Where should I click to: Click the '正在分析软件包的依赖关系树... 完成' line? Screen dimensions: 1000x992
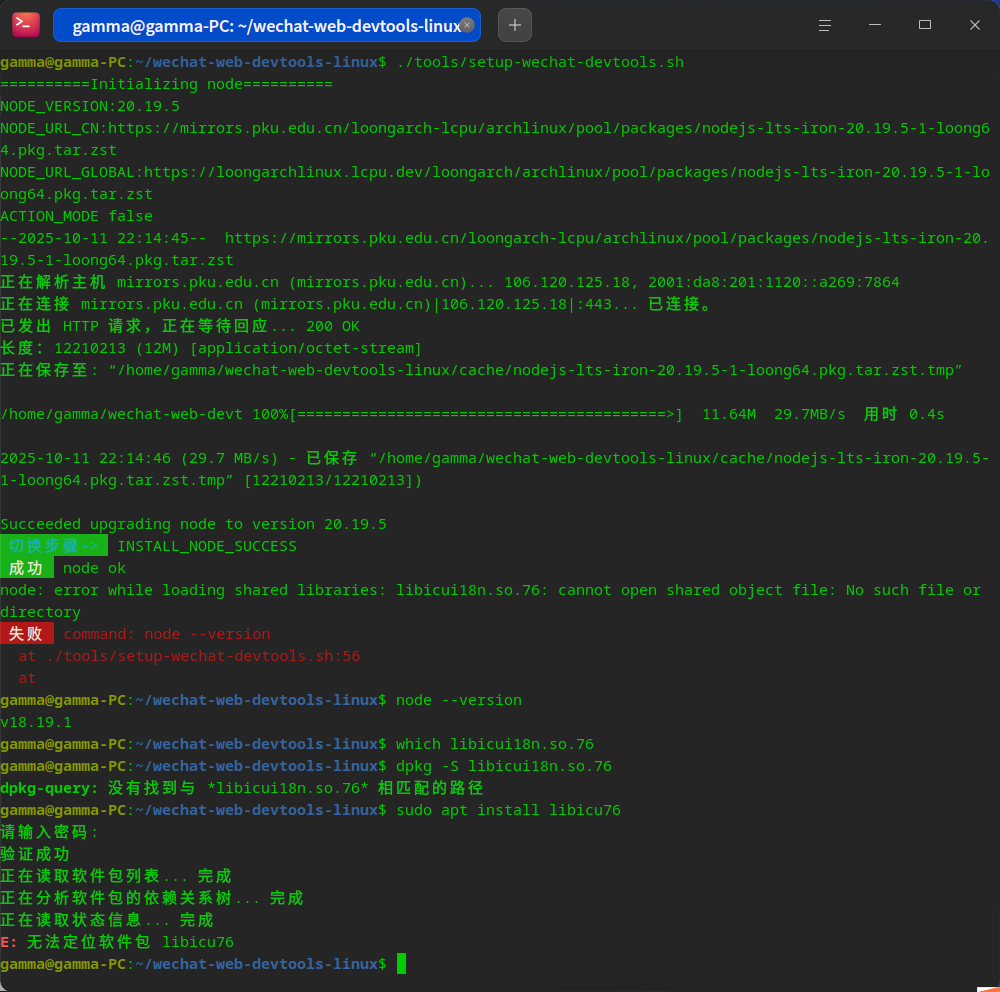(152, 898)
